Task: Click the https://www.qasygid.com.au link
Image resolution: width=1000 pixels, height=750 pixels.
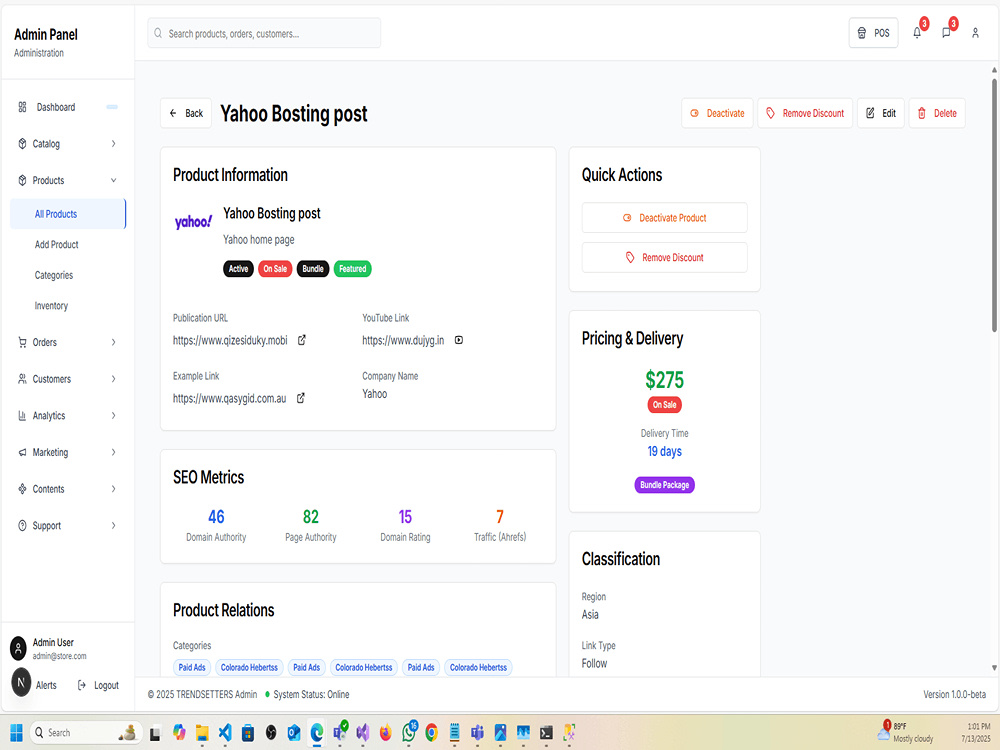Action: (x=230, y=399)
